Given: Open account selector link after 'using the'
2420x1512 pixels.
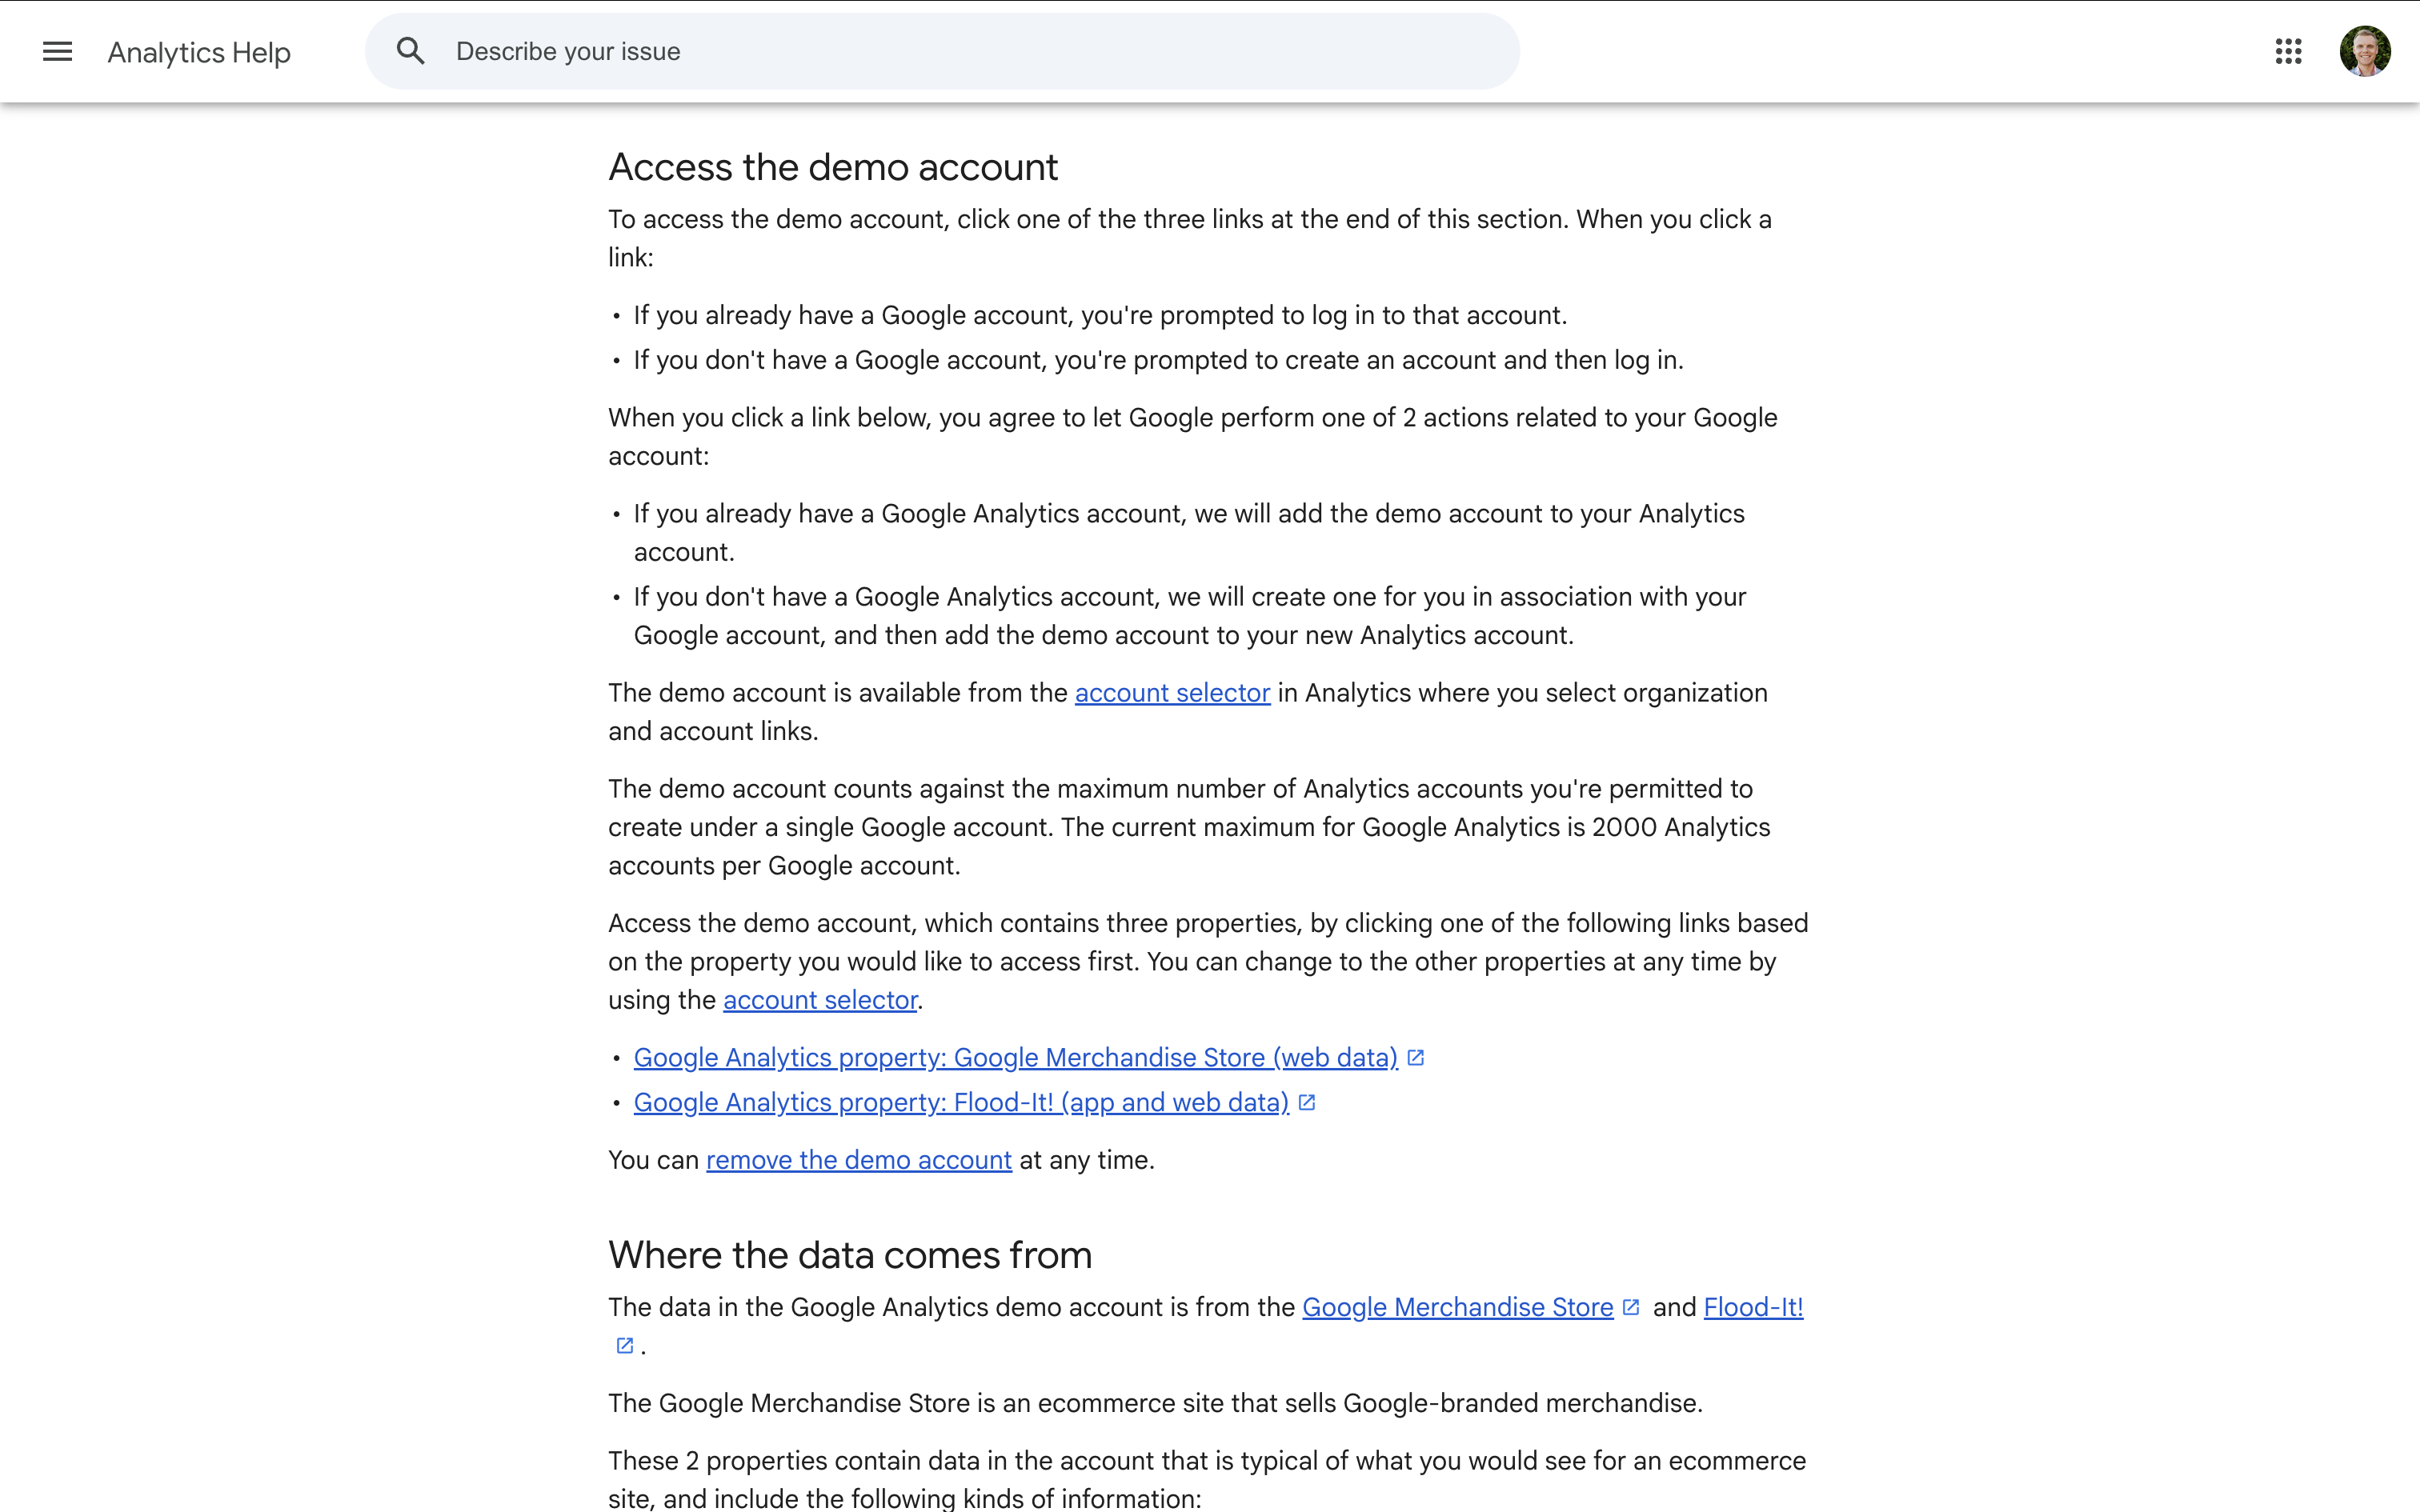Looking at the screenshot, I should coord(820,1000).
